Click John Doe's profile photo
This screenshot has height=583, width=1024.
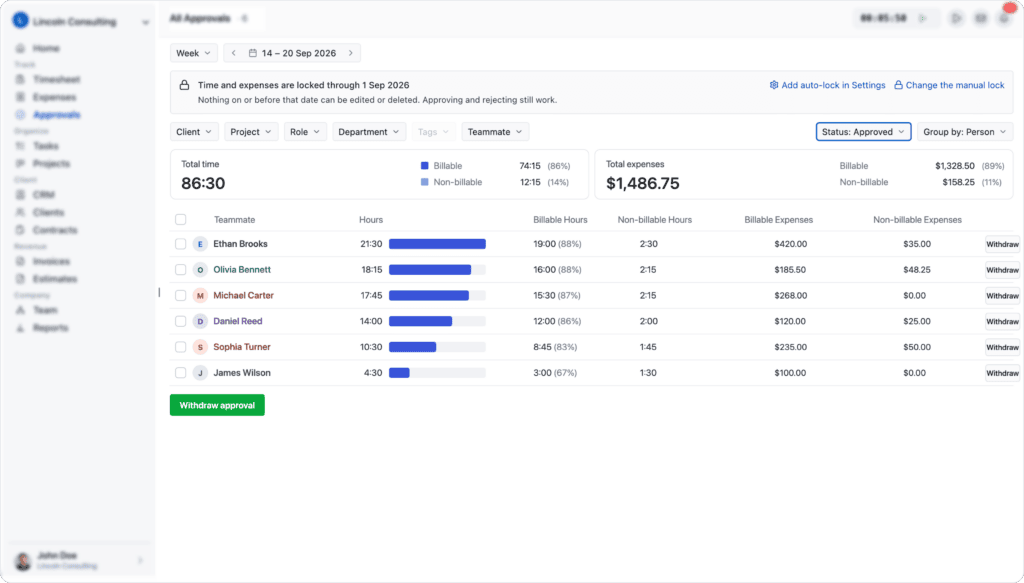coord(23,561)
